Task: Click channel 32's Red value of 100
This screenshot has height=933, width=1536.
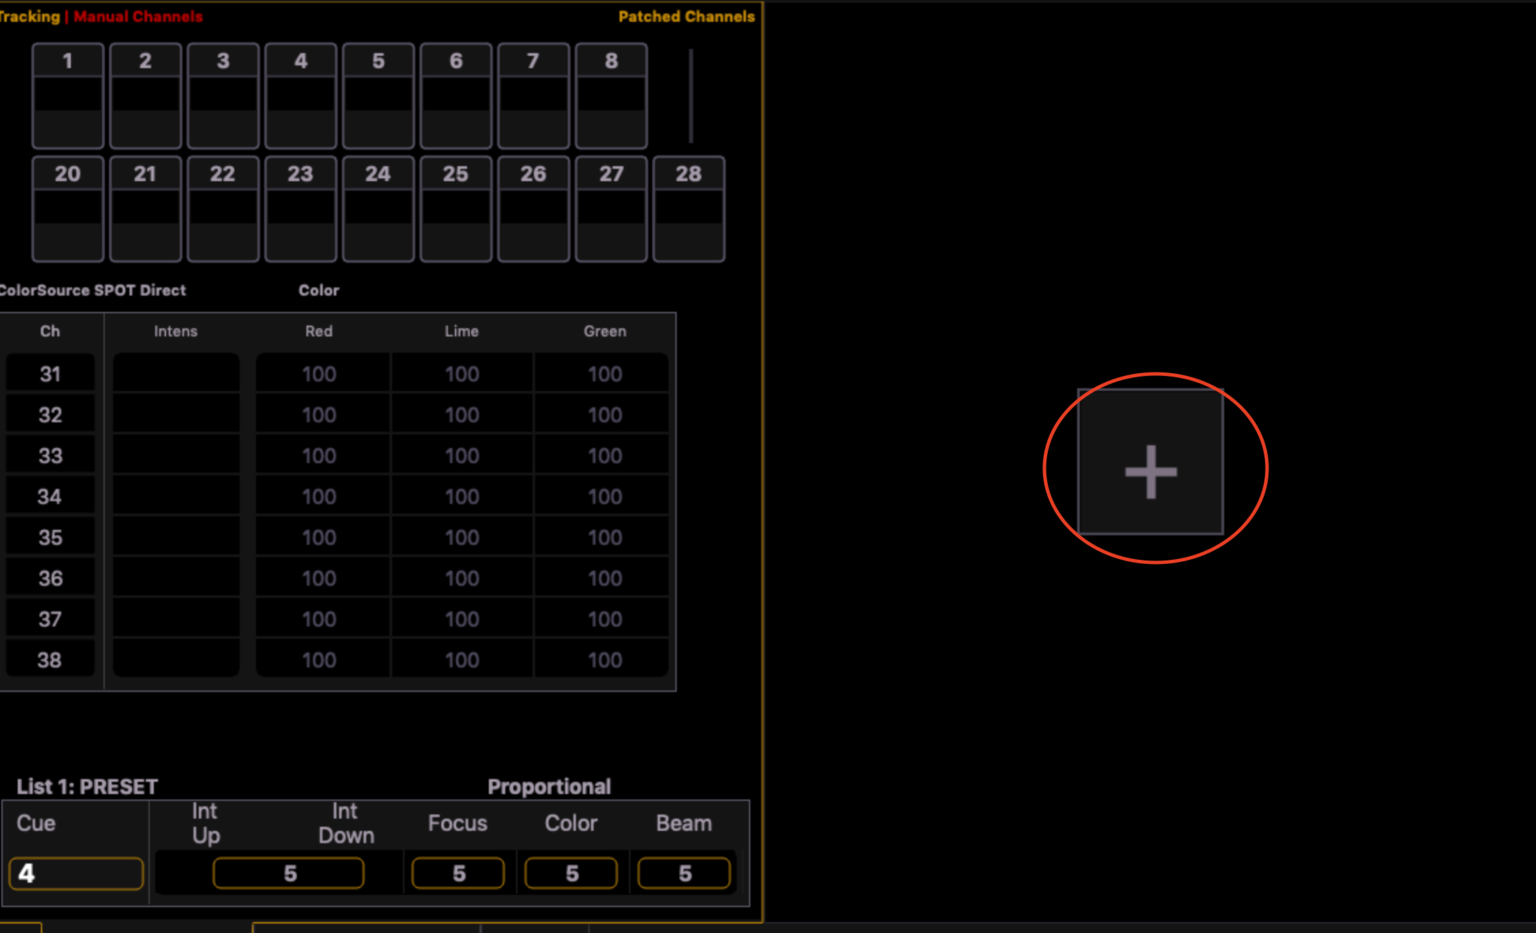Action: tap(318, 414)
